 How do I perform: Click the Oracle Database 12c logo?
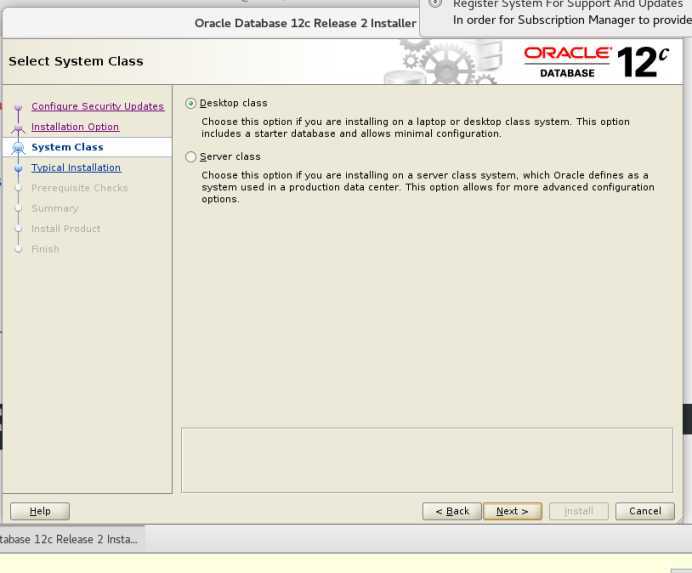click(596, 62)
